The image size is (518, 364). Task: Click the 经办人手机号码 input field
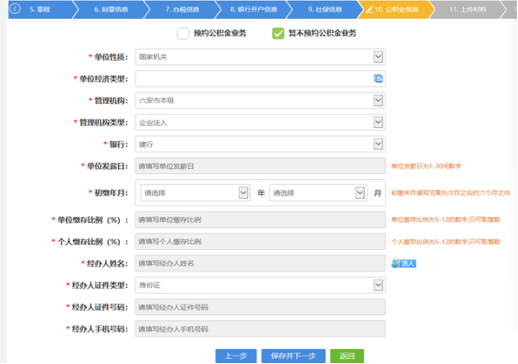[x=260, y=329]
